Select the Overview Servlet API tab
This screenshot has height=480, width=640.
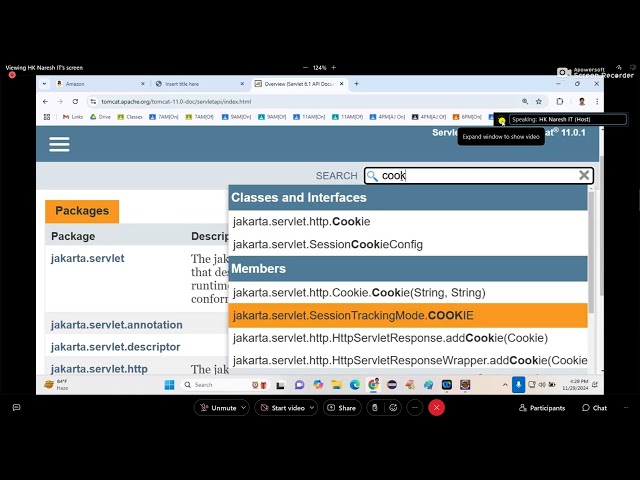(299, 84)
